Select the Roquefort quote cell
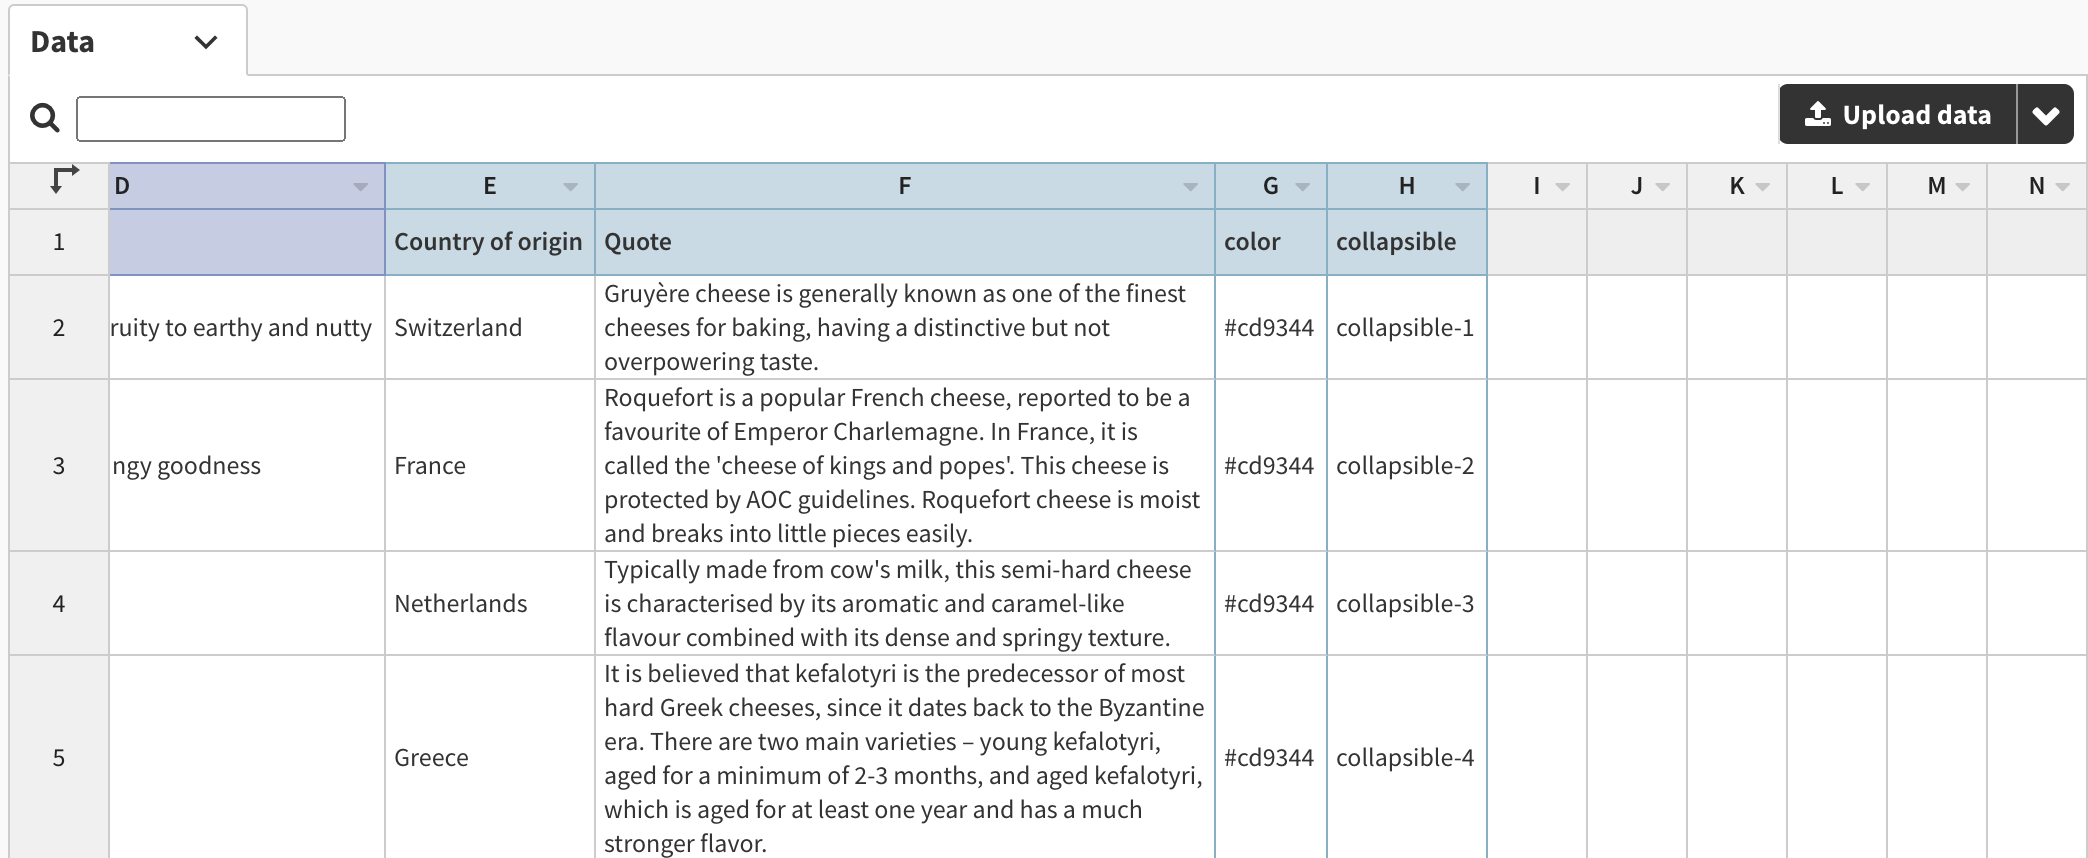 tap(903, 465)
